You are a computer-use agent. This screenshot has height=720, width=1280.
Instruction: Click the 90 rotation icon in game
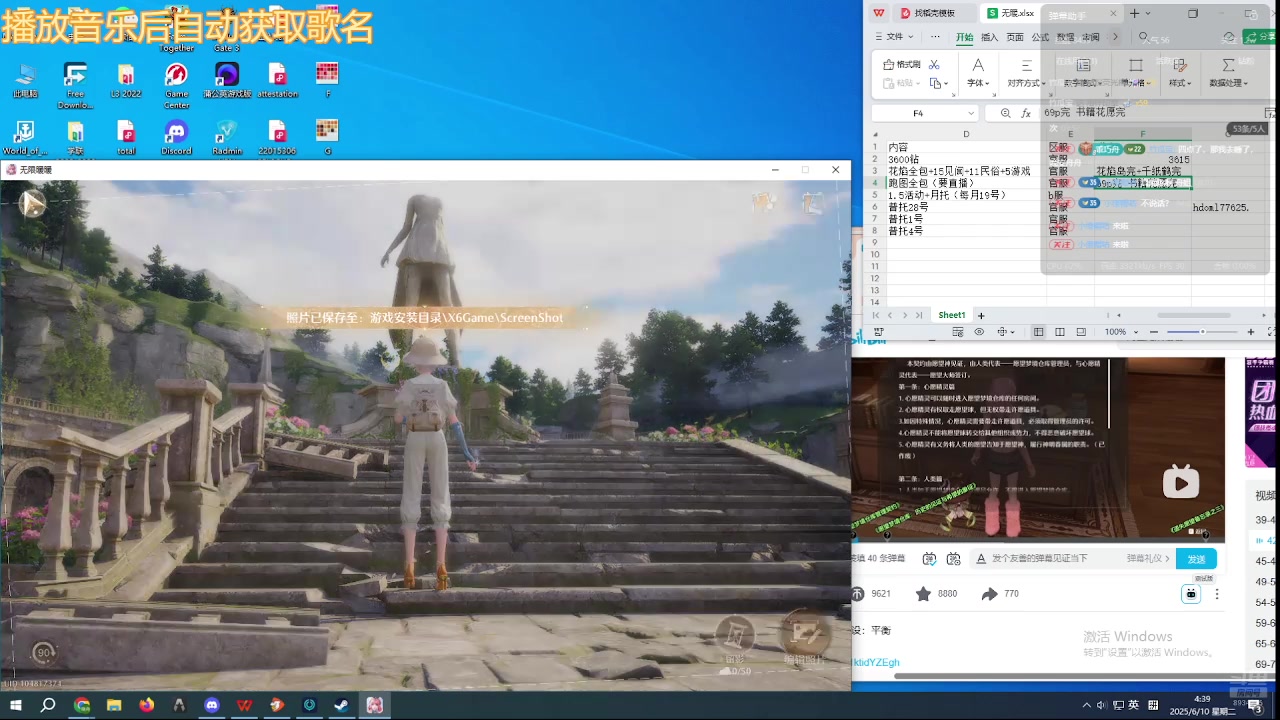tap(43, 652)
